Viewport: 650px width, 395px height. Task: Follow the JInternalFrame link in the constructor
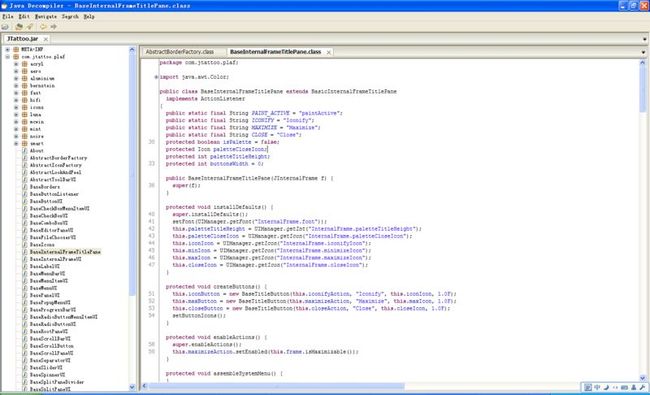pos(295,178)
